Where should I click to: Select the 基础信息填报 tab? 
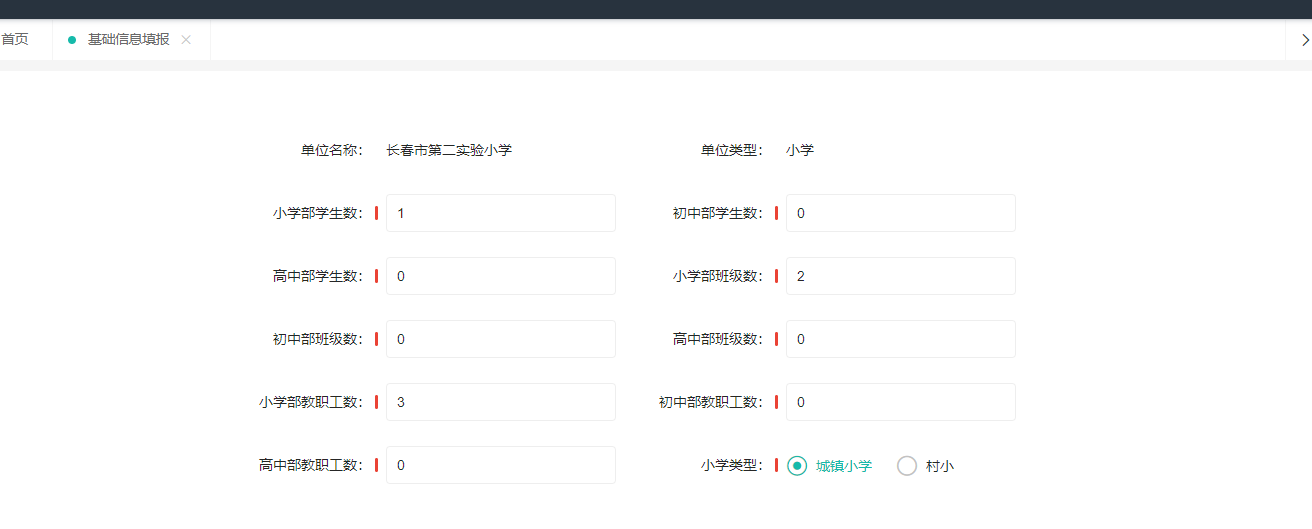[x=129, y=39]
